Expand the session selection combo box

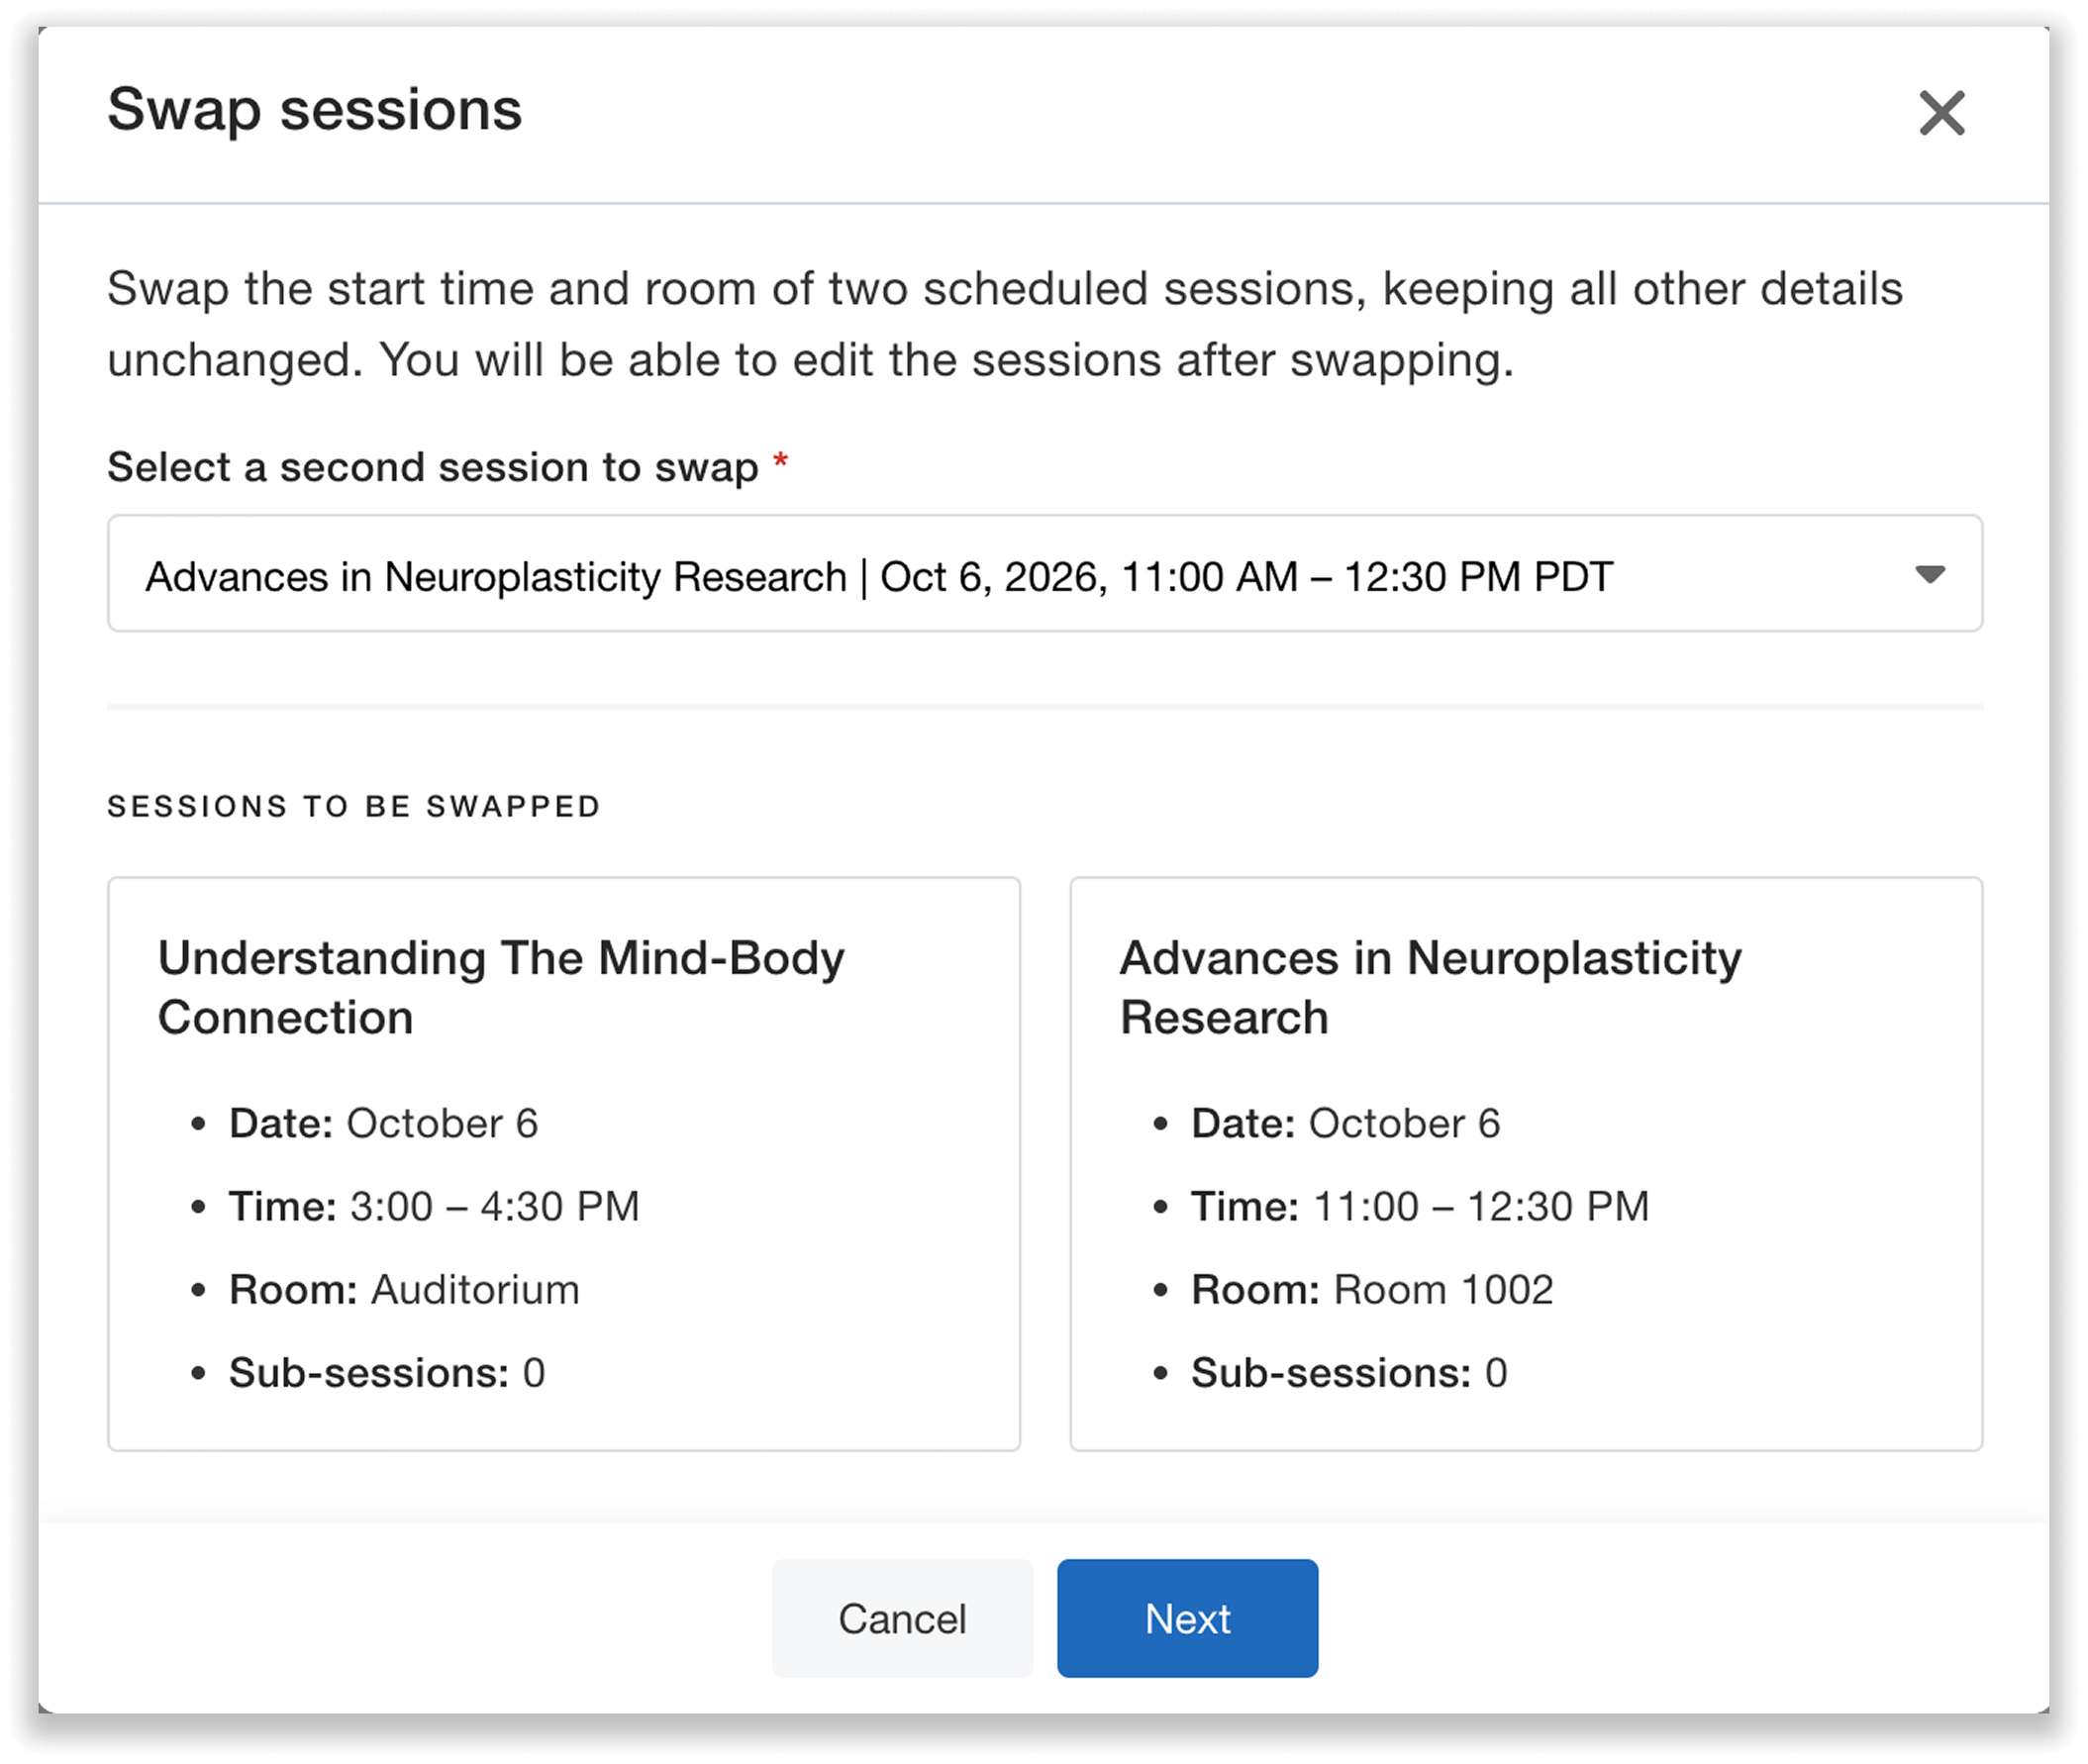[x=1044, y=575]
